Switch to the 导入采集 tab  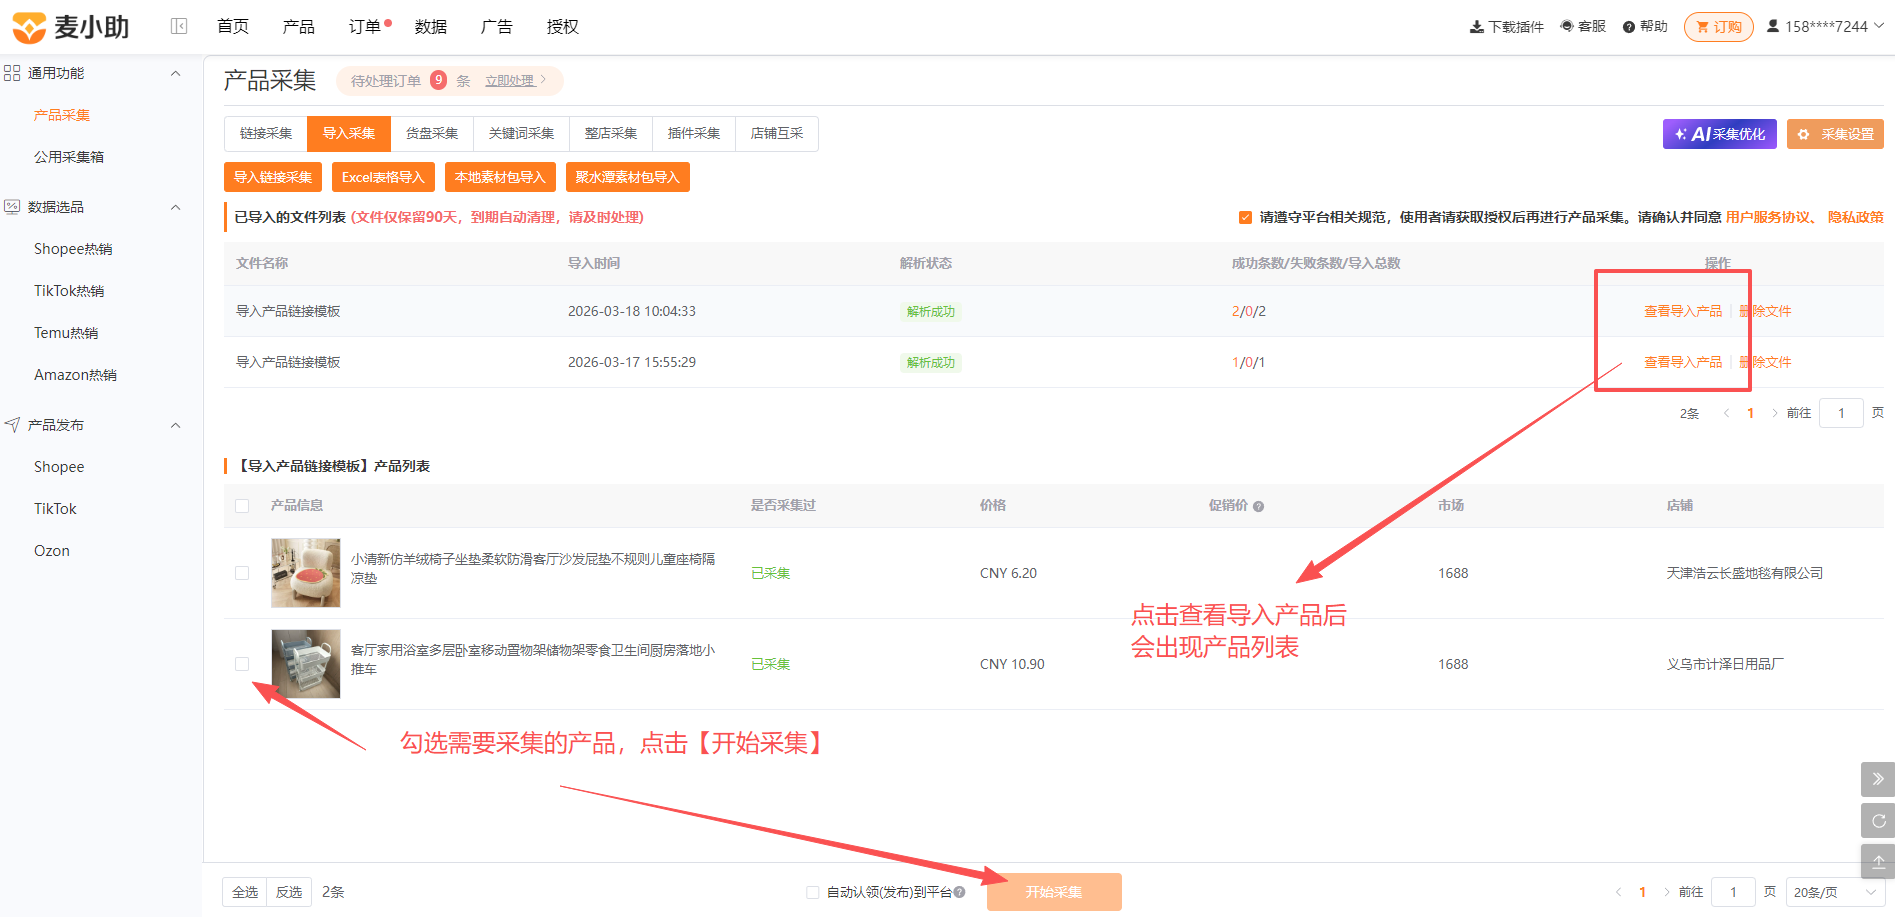pyautogui.click(x=349, y=133)
